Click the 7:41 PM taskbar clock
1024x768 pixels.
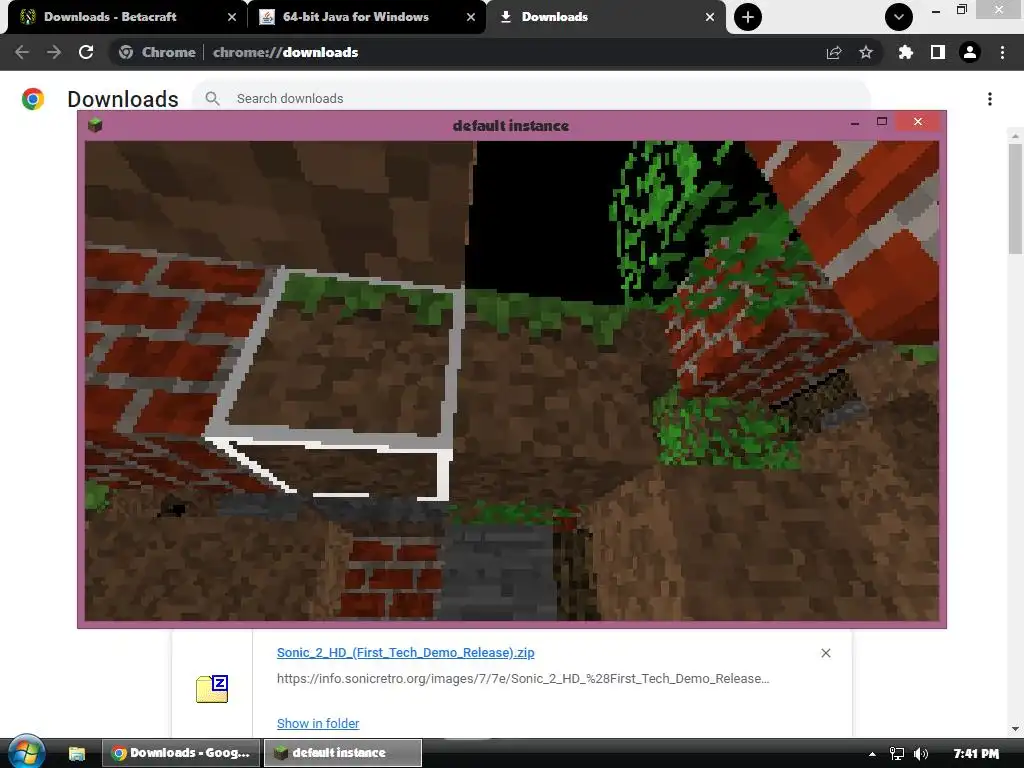pyautogui.click(x=976, y=754)
